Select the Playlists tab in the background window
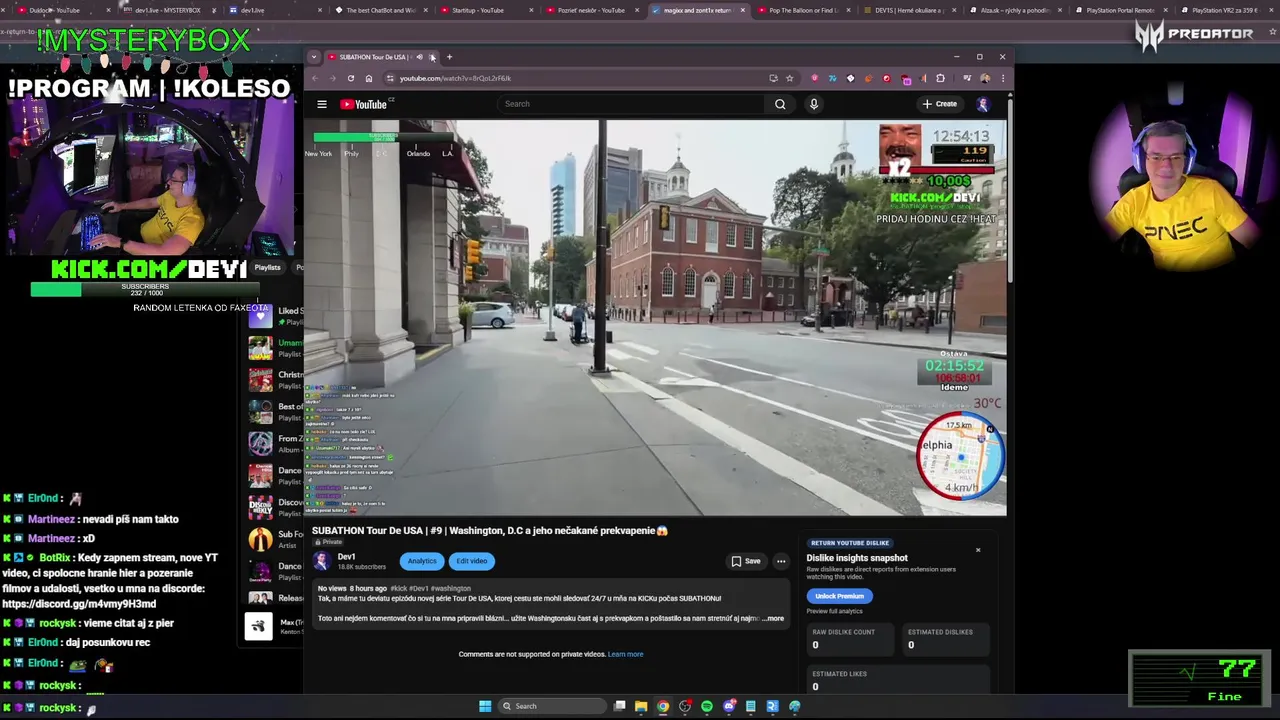 (x=267, y=267)
